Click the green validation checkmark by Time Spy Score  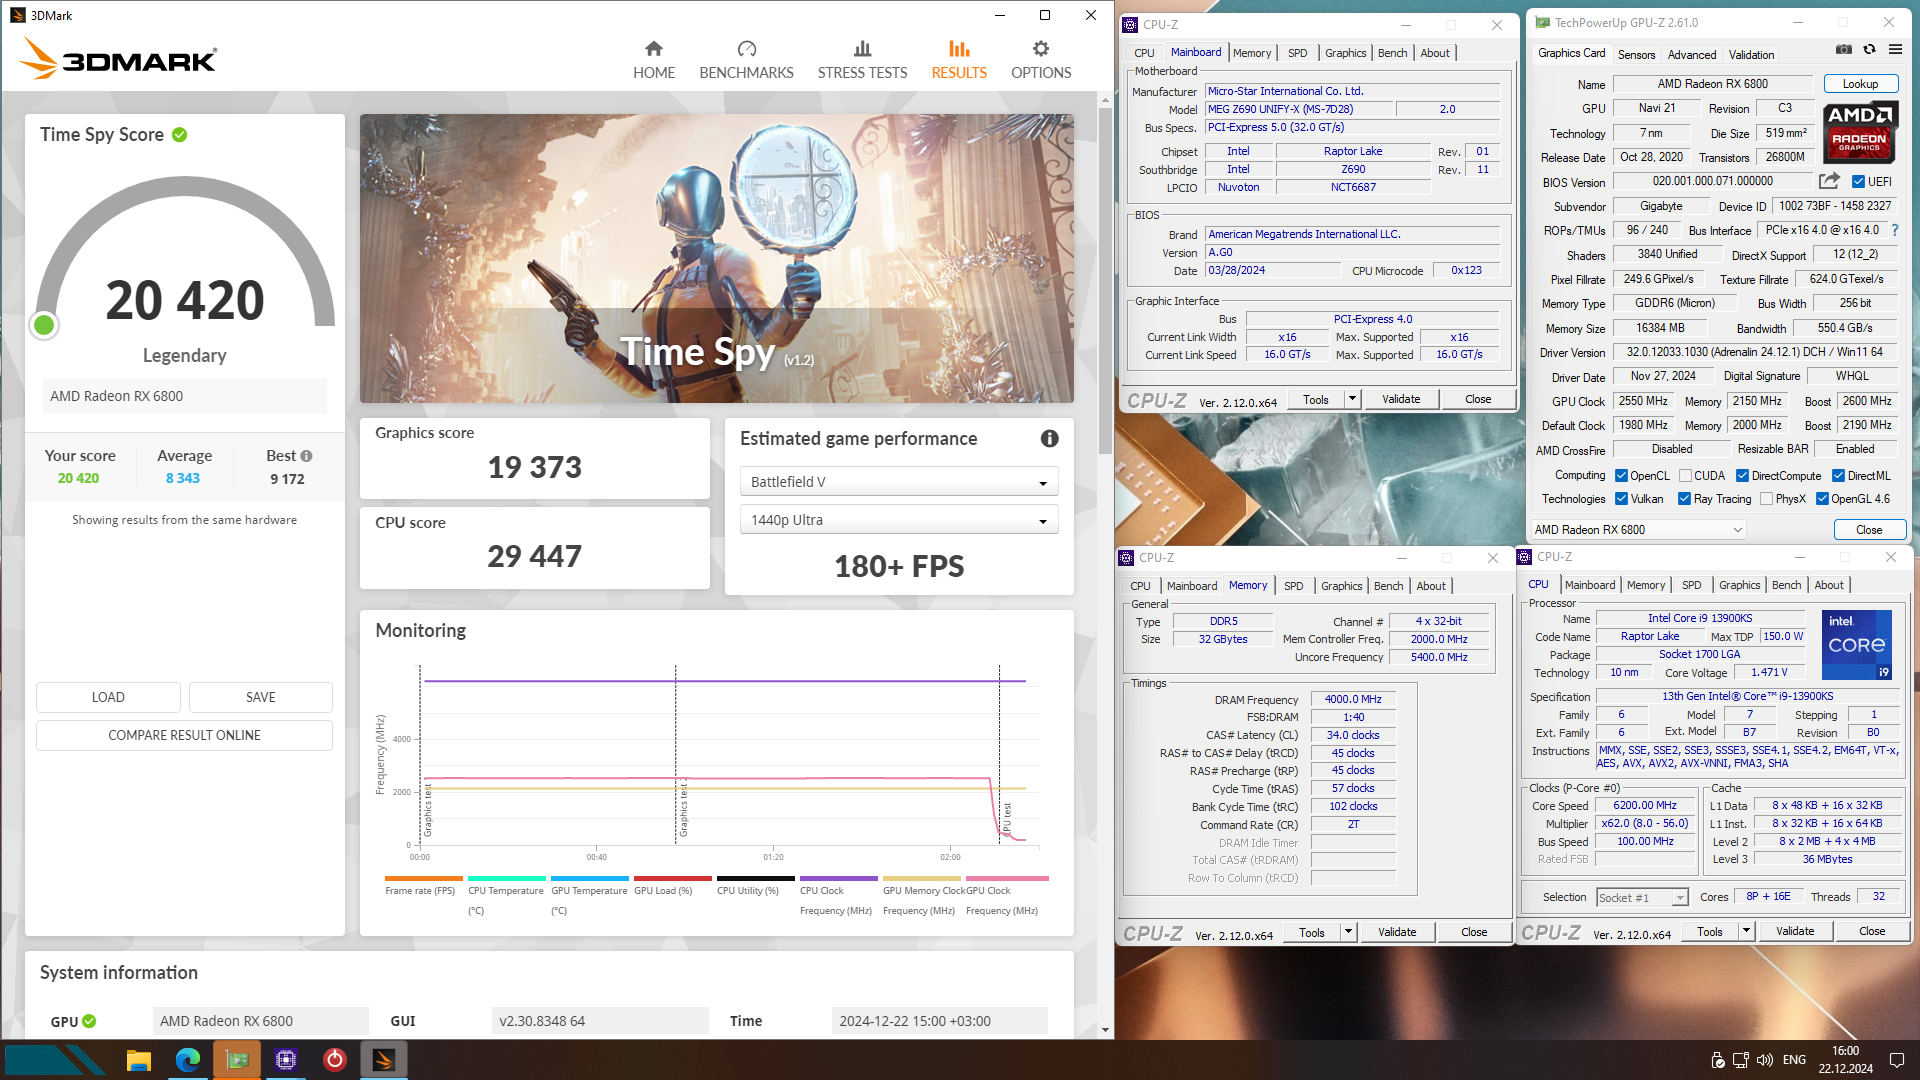click(x=180, y=135)
